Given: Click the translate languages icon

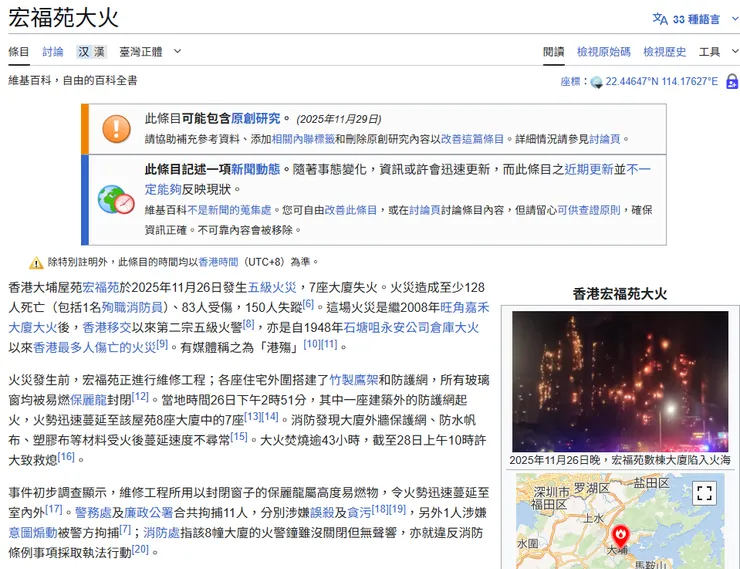Looking at the screenshot, I should coord(660,19).
